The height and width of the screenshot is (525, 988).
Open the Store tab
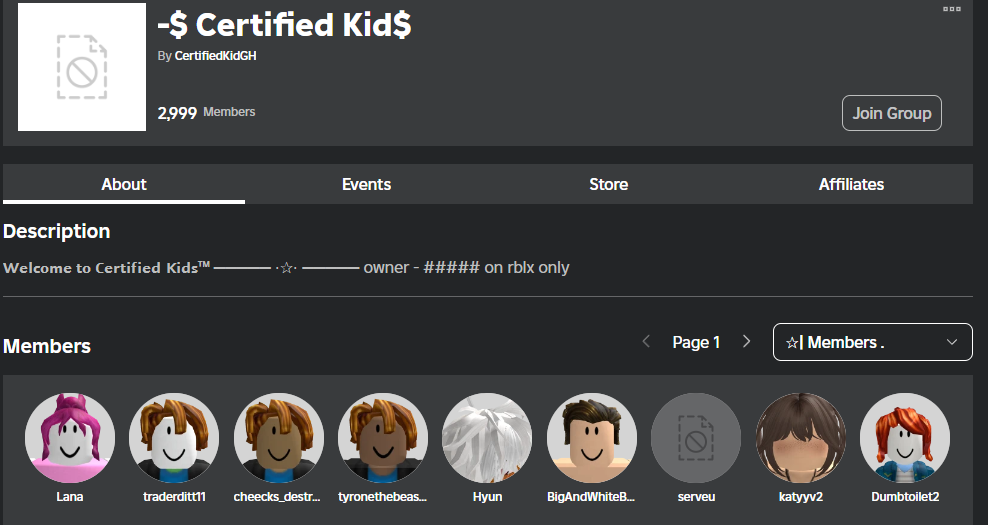pos(608,184)
